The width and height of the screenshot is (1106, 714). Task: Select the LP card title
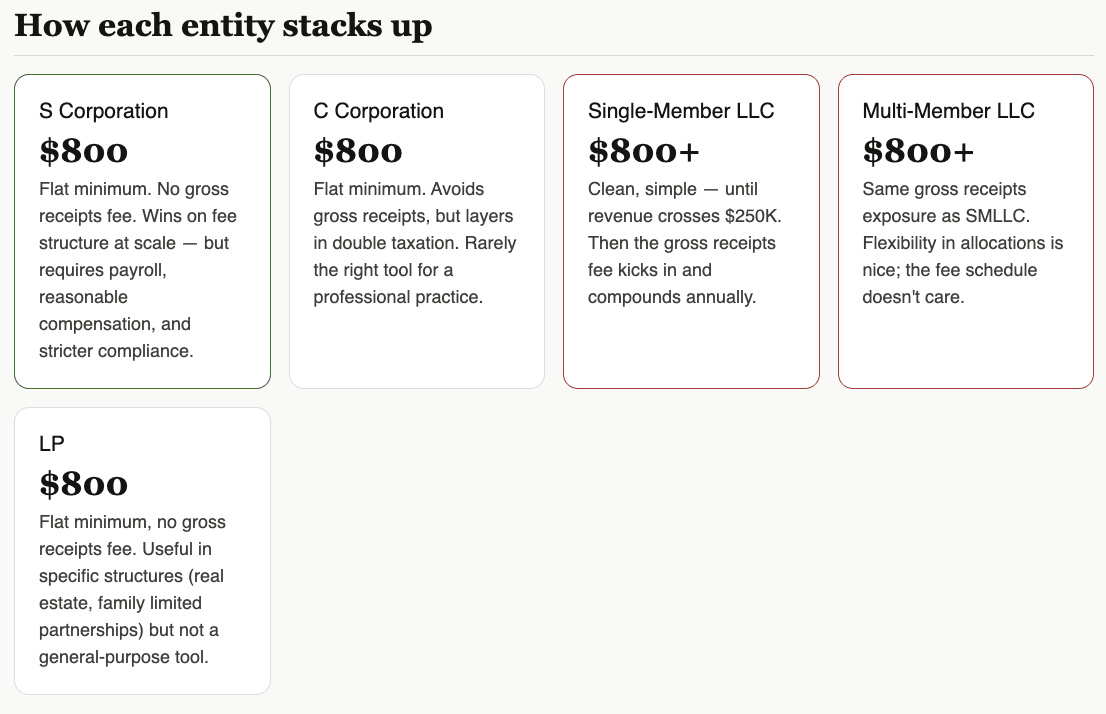pyautogui.click(x=52, y=444)
